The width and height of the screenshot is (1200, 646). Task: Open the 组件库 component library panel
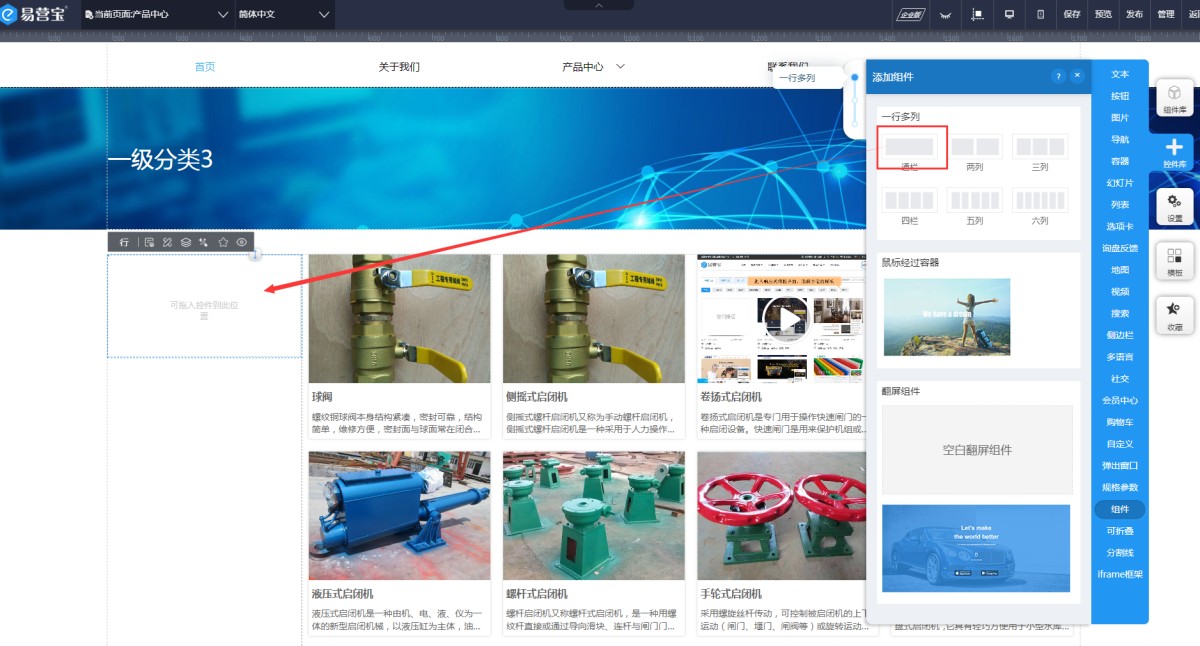[x=1174, y=98]
